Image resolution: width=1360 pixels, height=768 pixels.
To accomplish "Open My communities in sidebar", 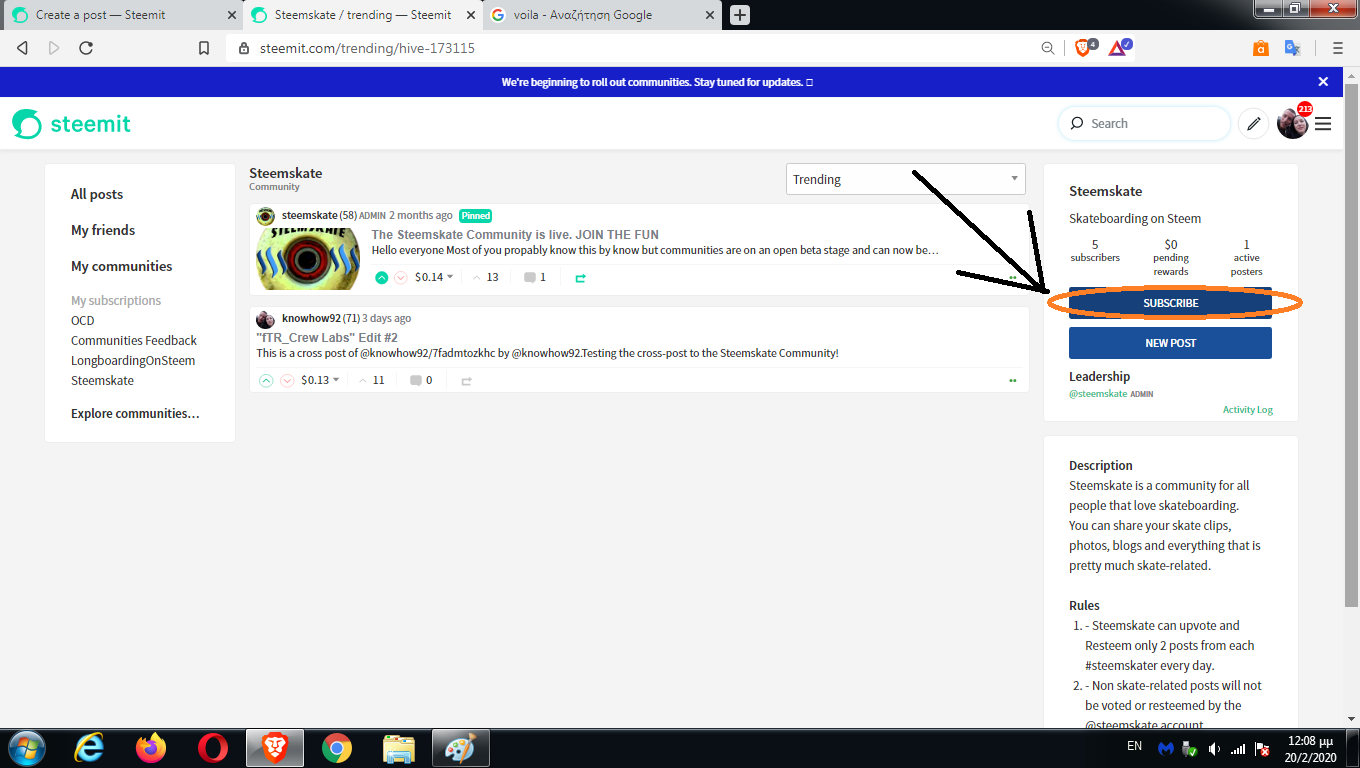I will (121, 266).
